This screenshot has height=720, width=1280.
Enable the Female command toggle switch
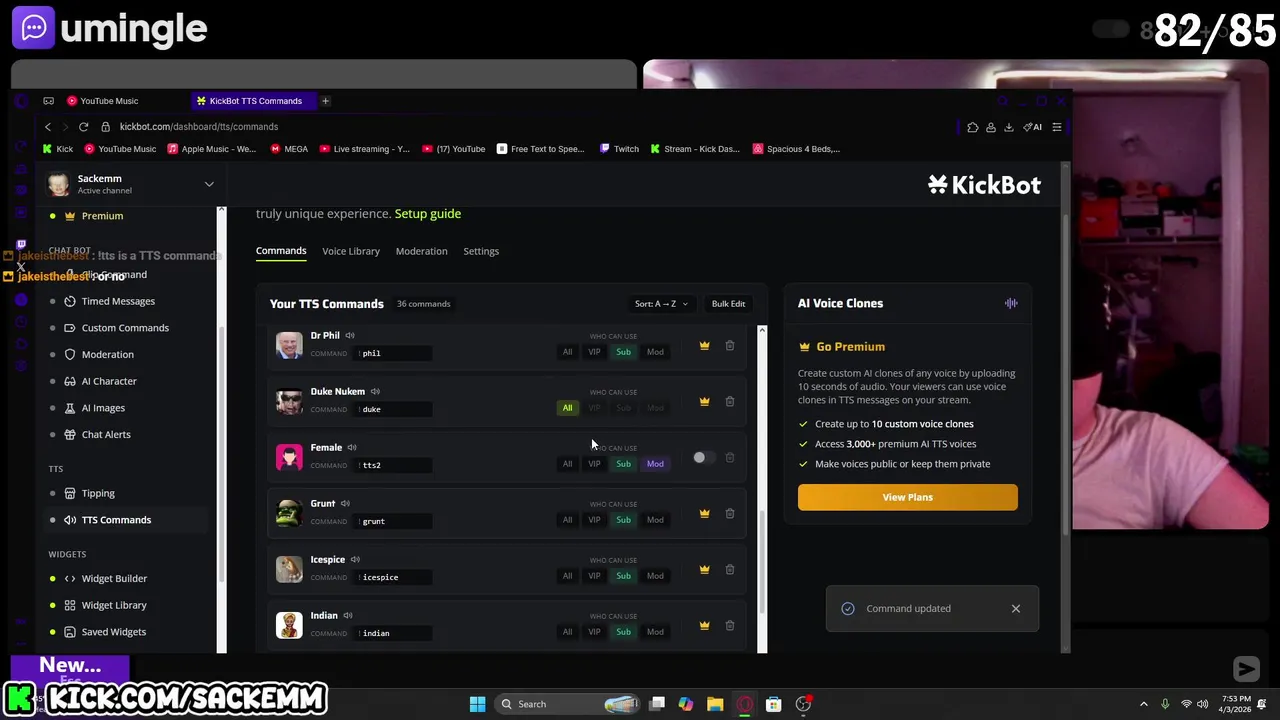(x=703, y=457)
